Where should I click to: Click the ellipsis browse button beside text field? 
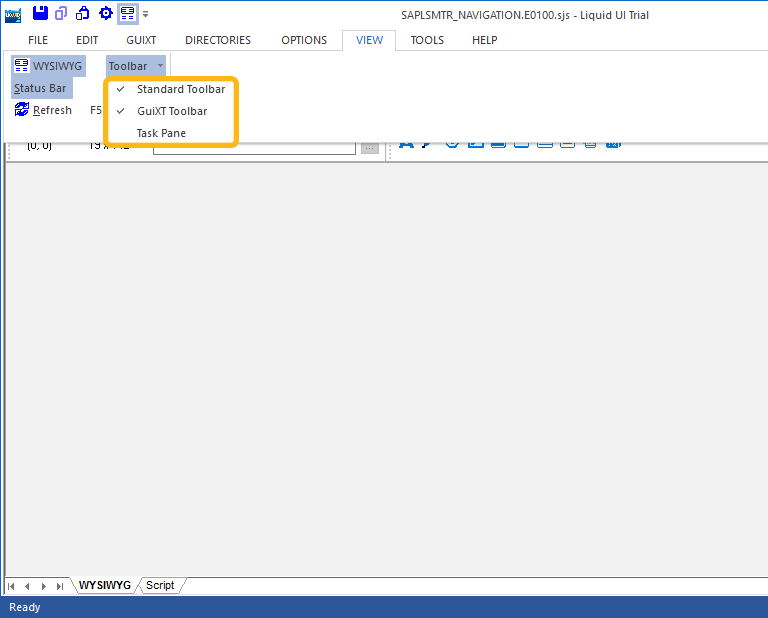click(x=370, y=147)
